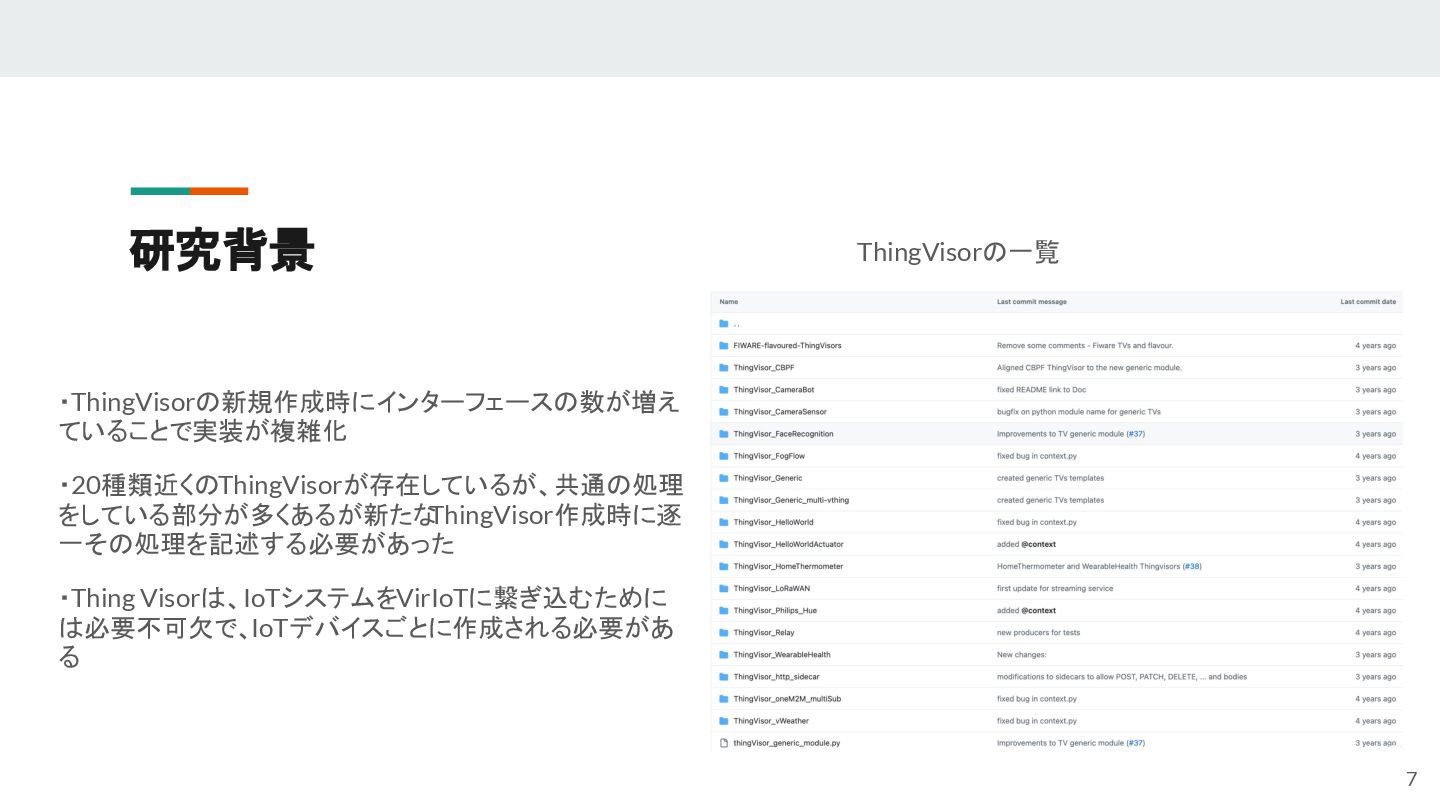Open the ThingVisor_FogFlow folder name
The width and height of the screenshot is (1440, 810).
pos(769,455)
